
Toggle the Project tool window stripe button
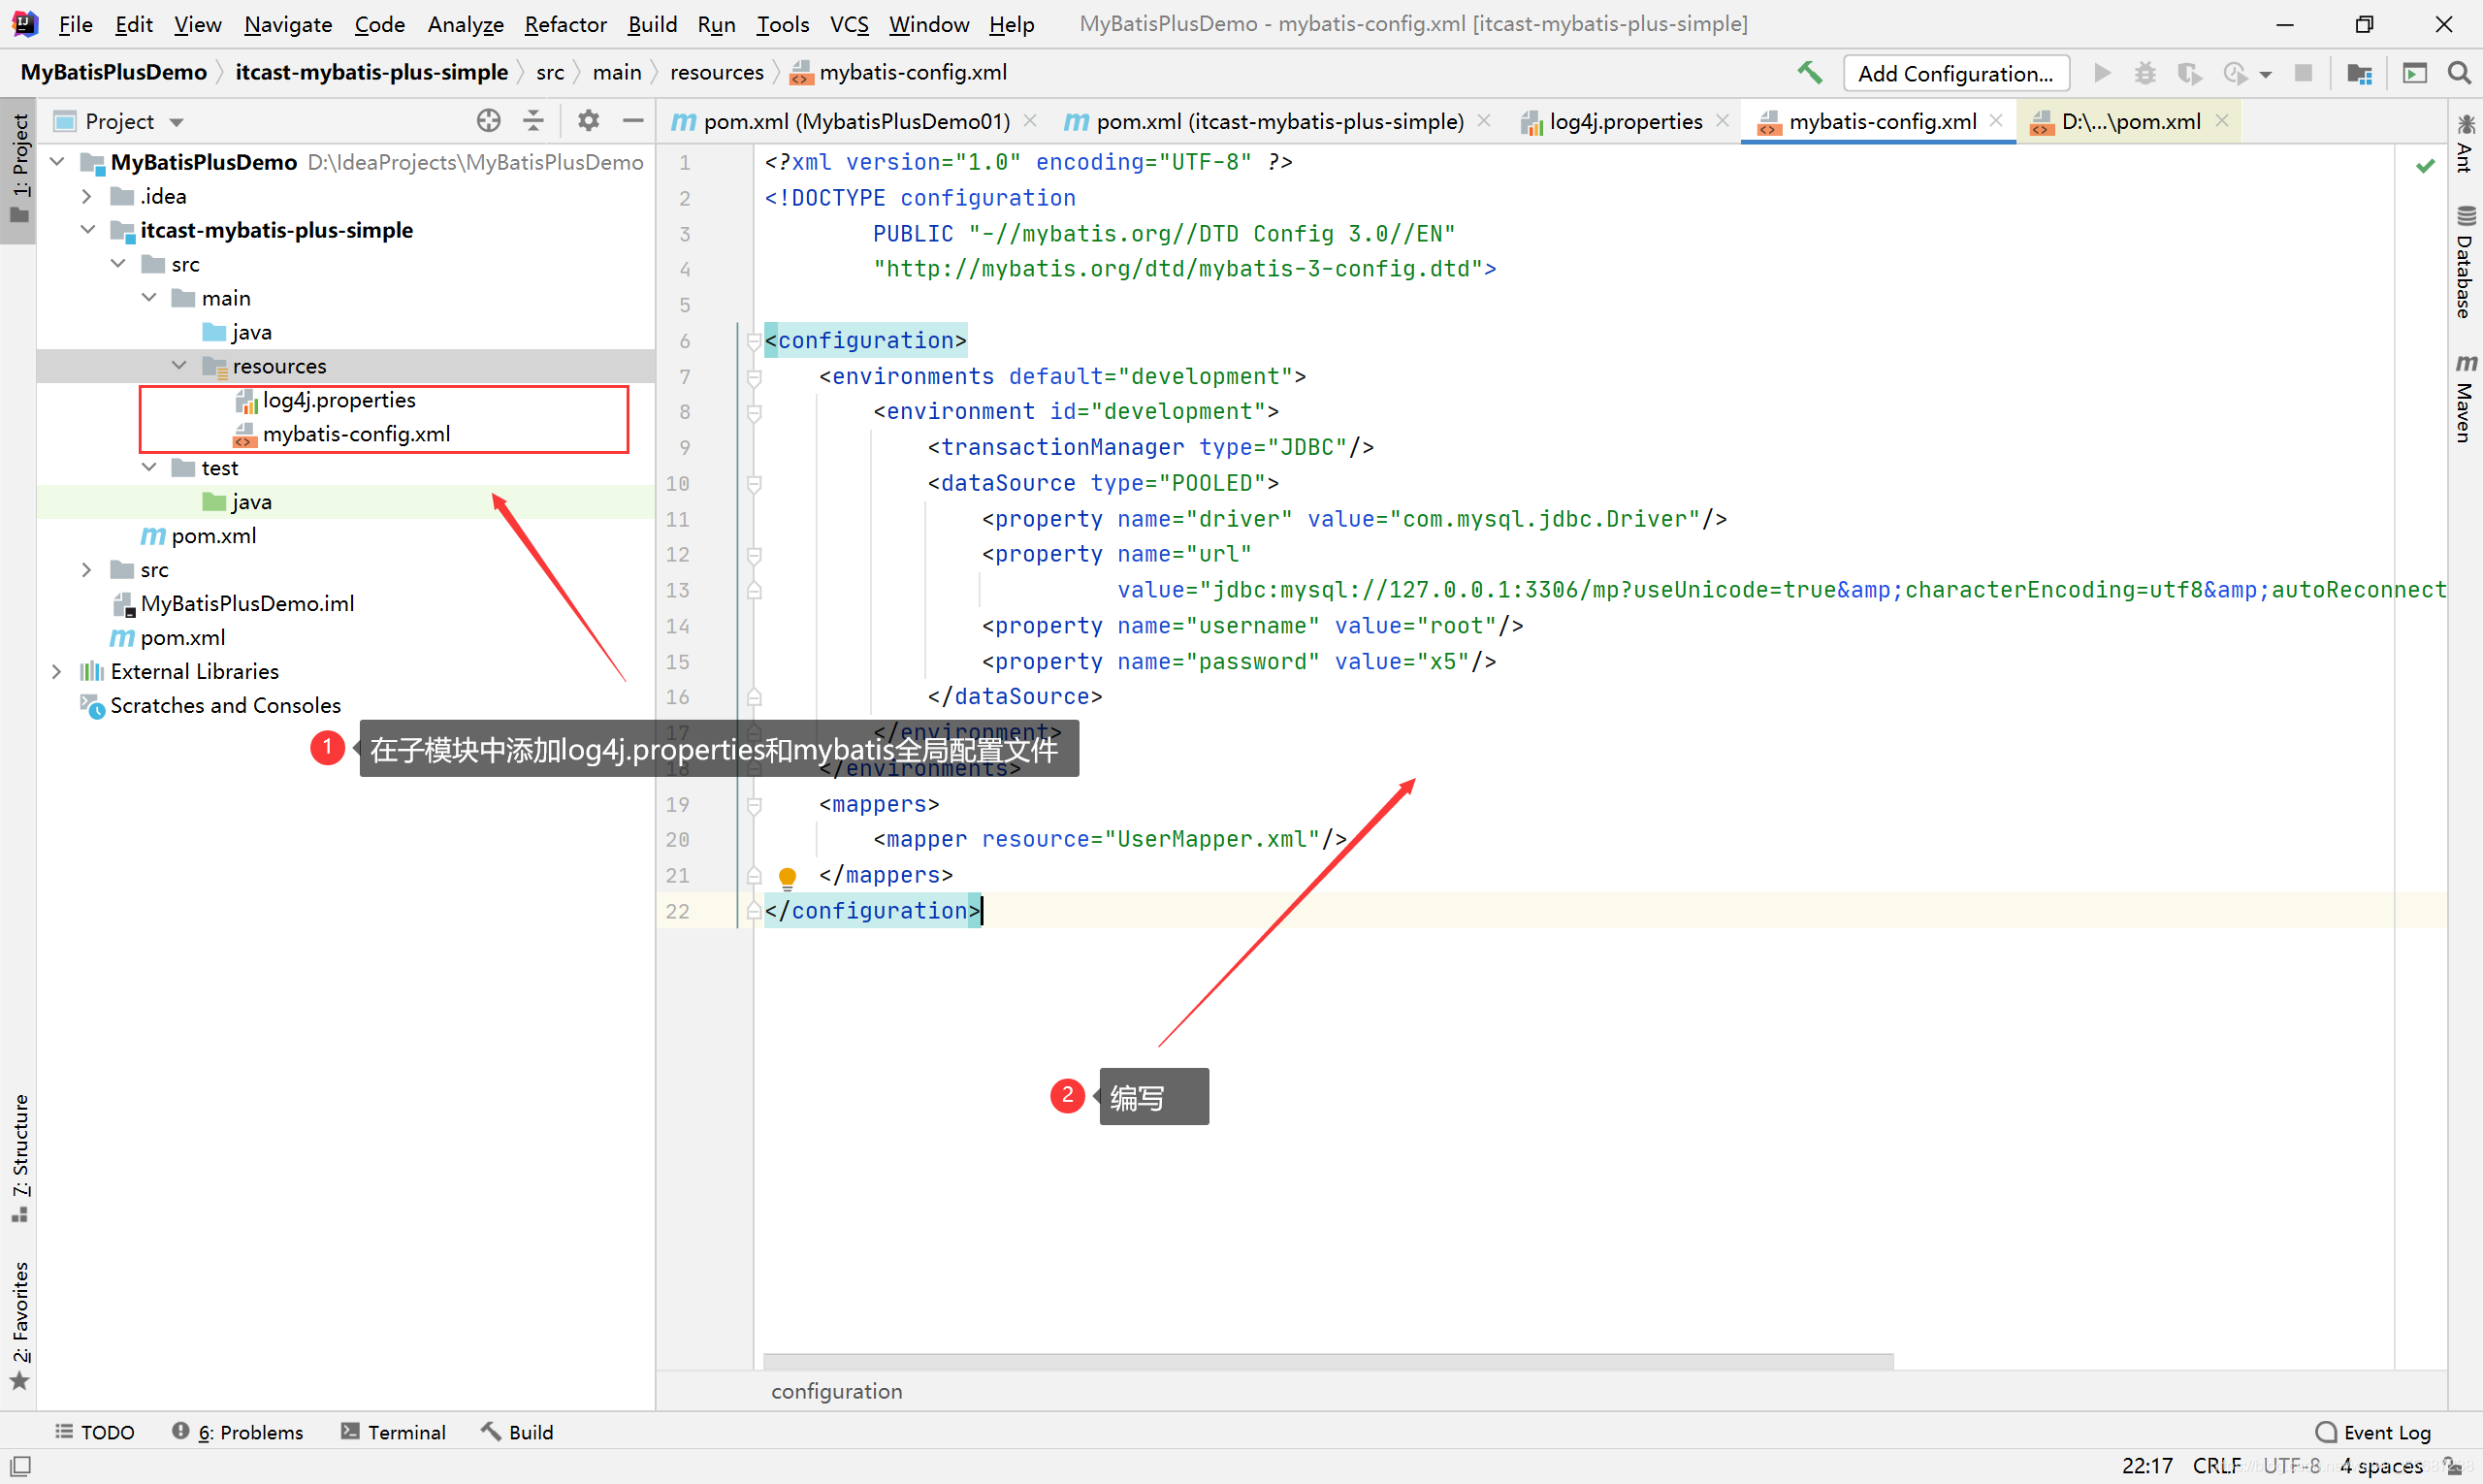19,170
